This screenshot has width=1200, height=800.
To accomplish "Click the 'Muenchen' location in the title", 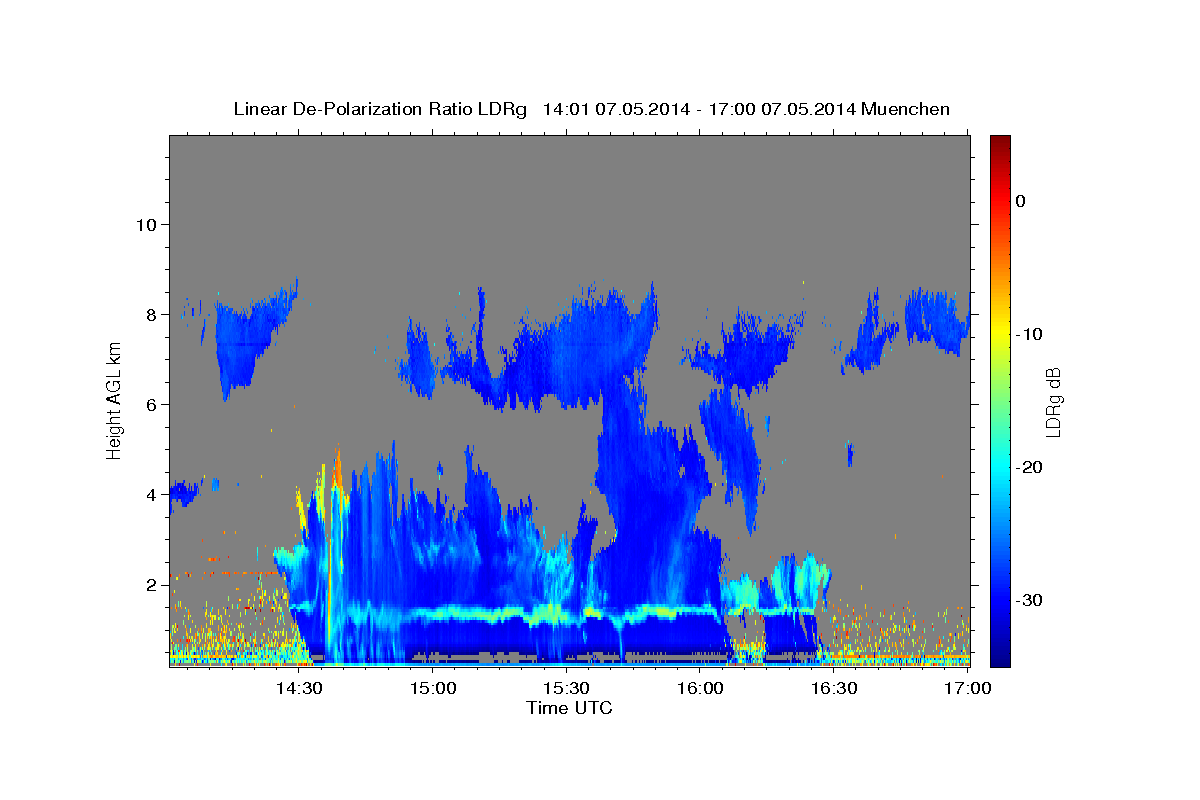I will 905,109.
